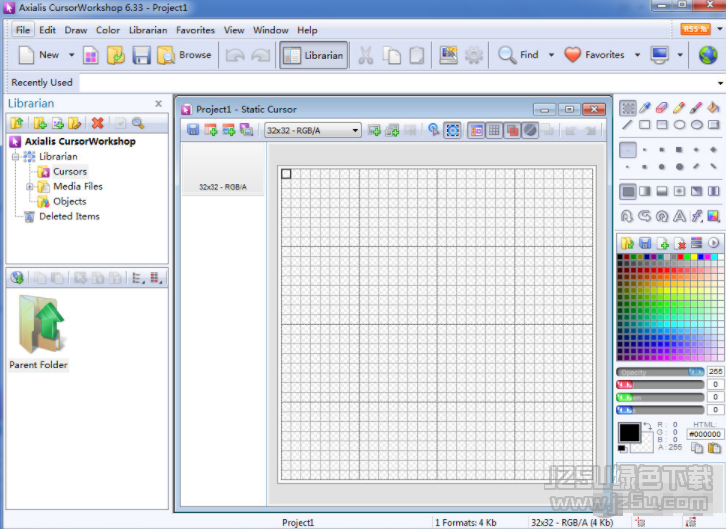Select the single-pixel brush size
The width and height of the screenshot is (726, 529).
click(627, 149)
